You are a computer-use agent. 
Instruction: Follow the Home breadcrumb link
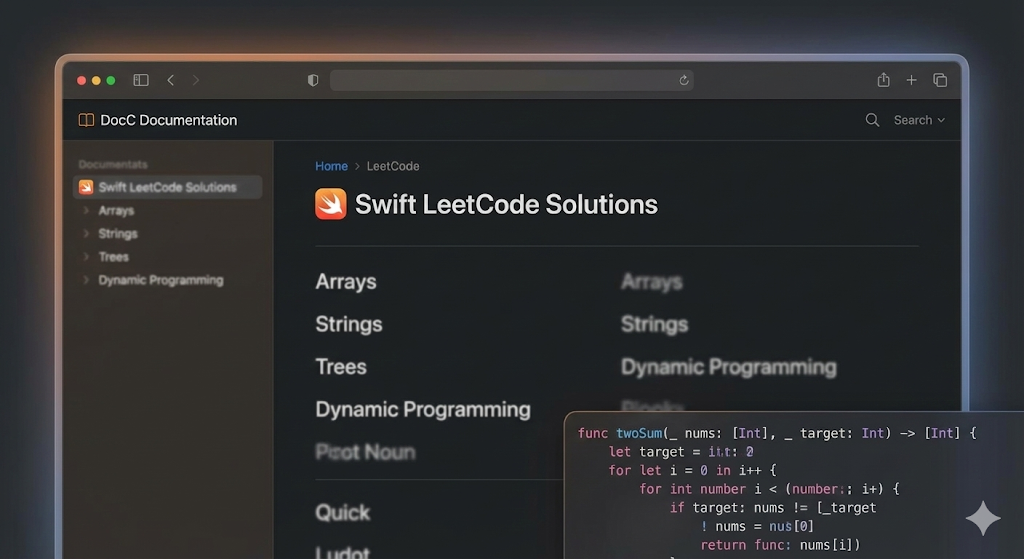(331, 166)
